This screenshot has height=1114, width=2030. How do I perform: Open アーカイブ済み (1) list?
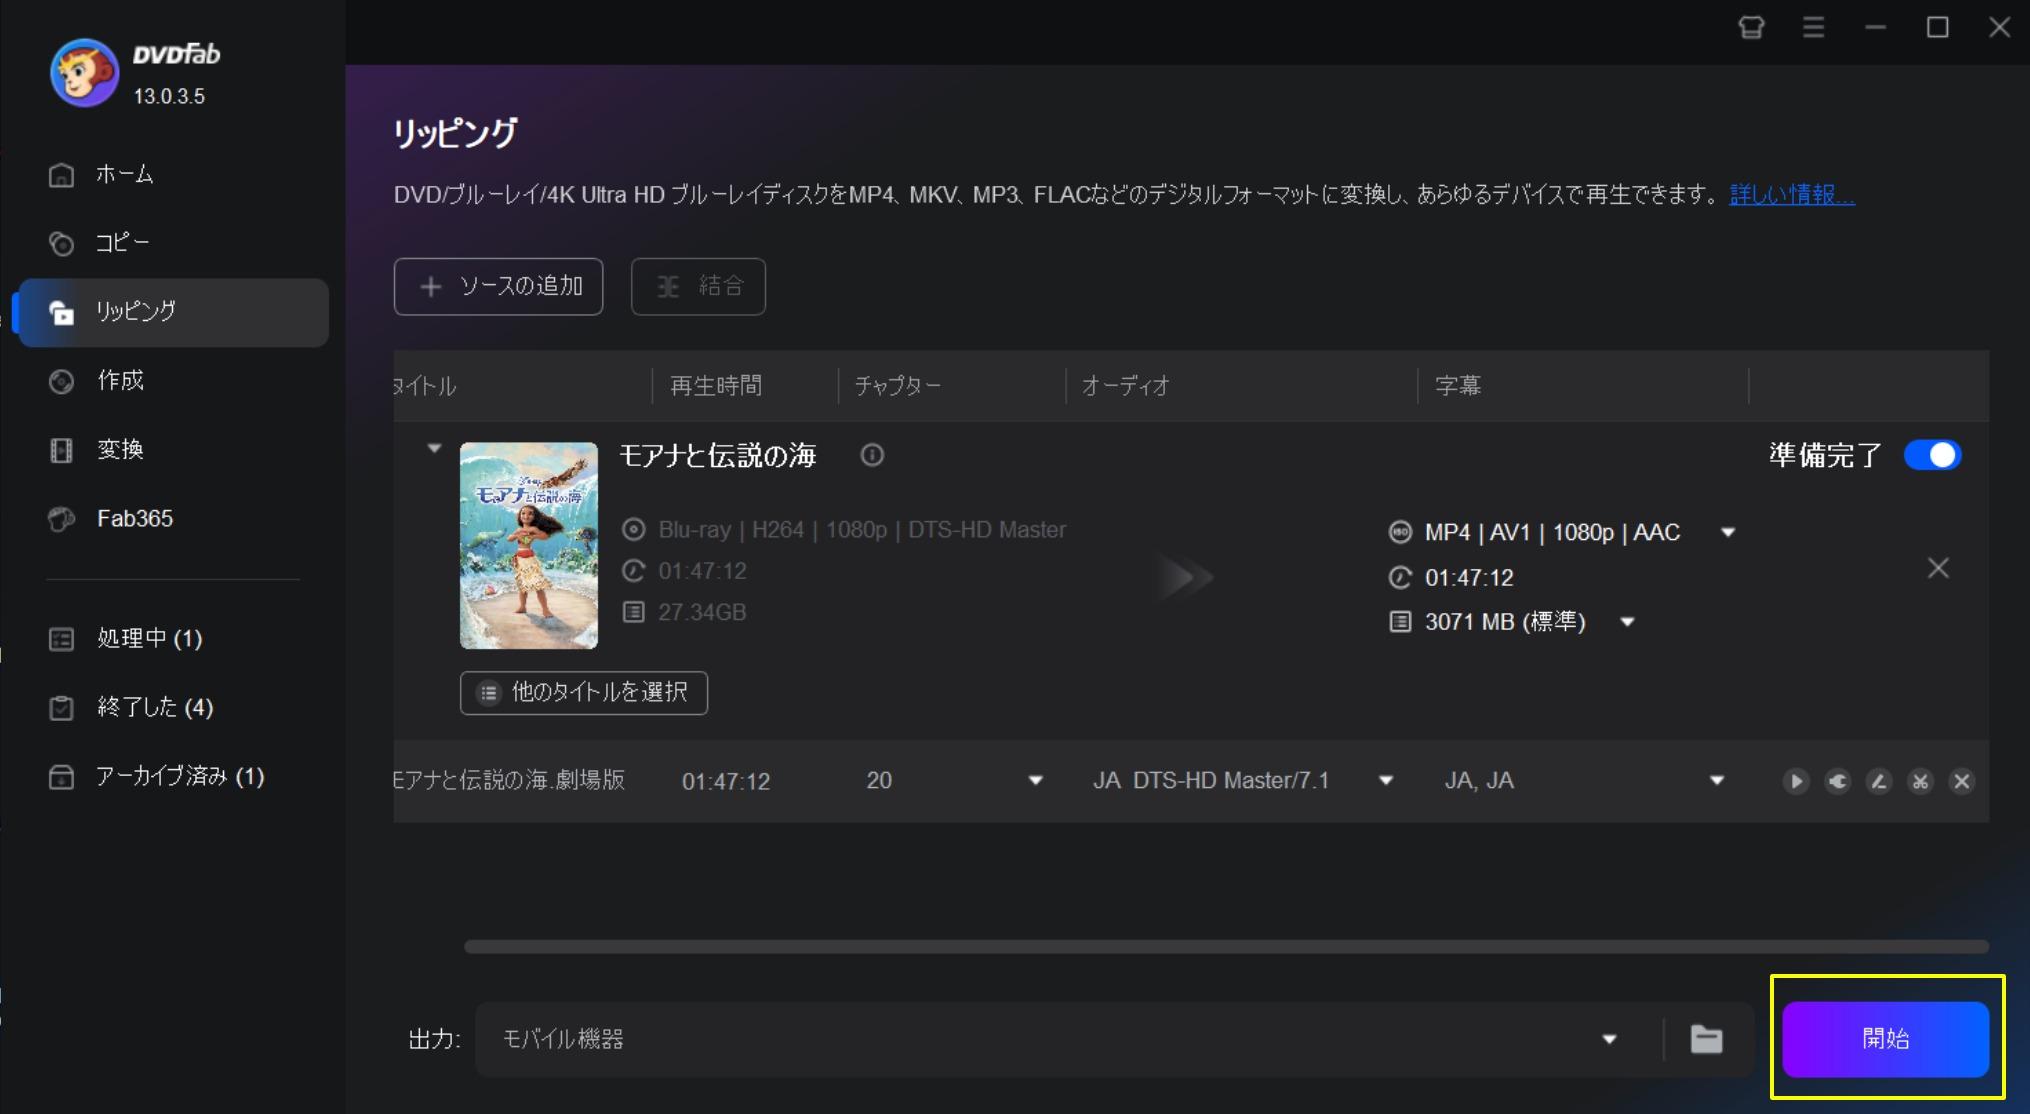click(174, 777)
